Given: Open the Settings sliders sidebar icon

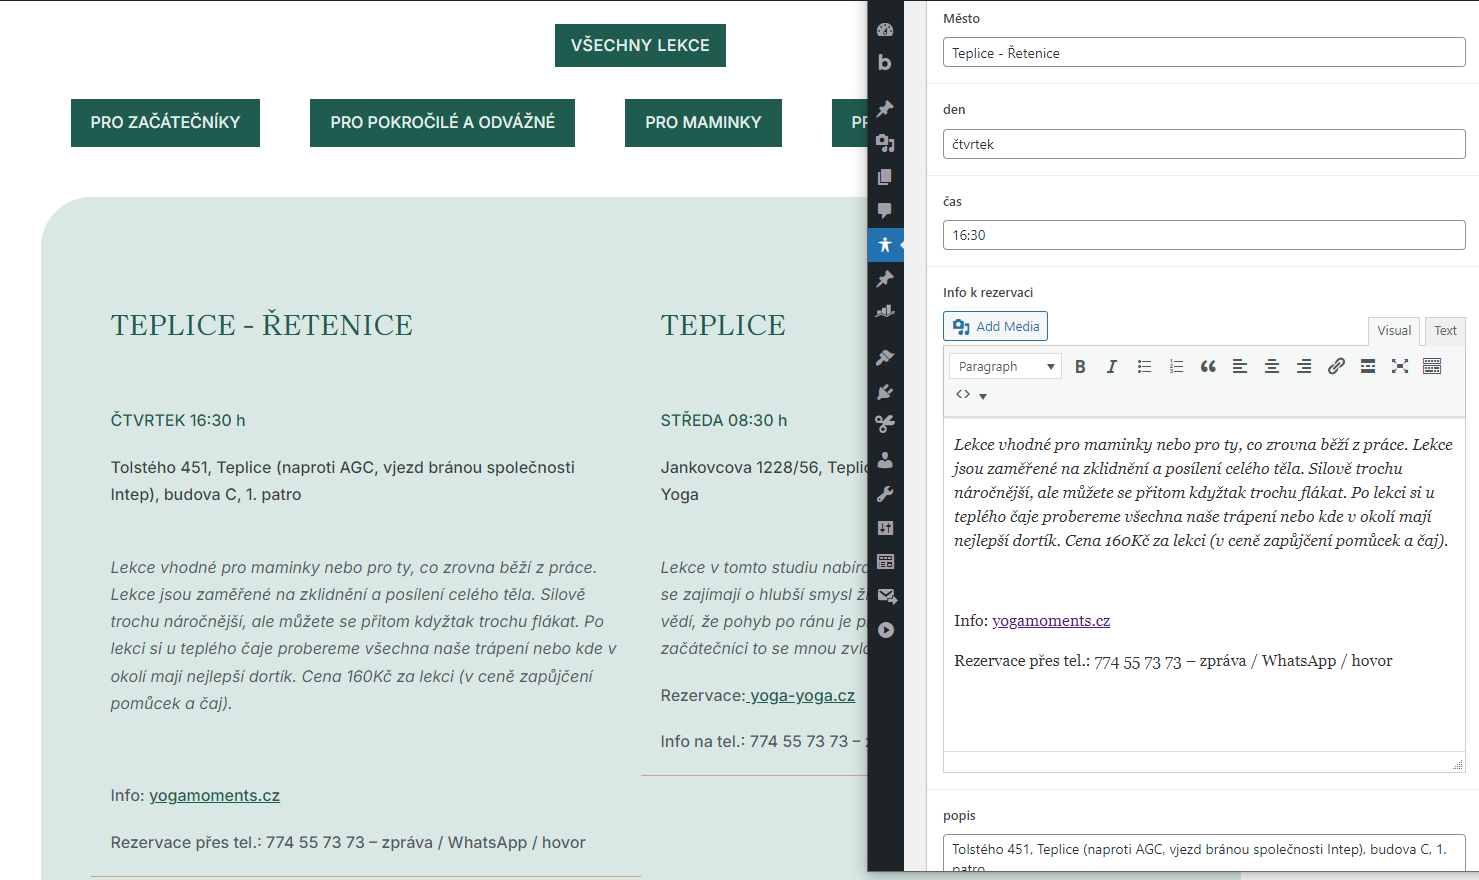Looking at the screenshot, I should click(885, 528).
